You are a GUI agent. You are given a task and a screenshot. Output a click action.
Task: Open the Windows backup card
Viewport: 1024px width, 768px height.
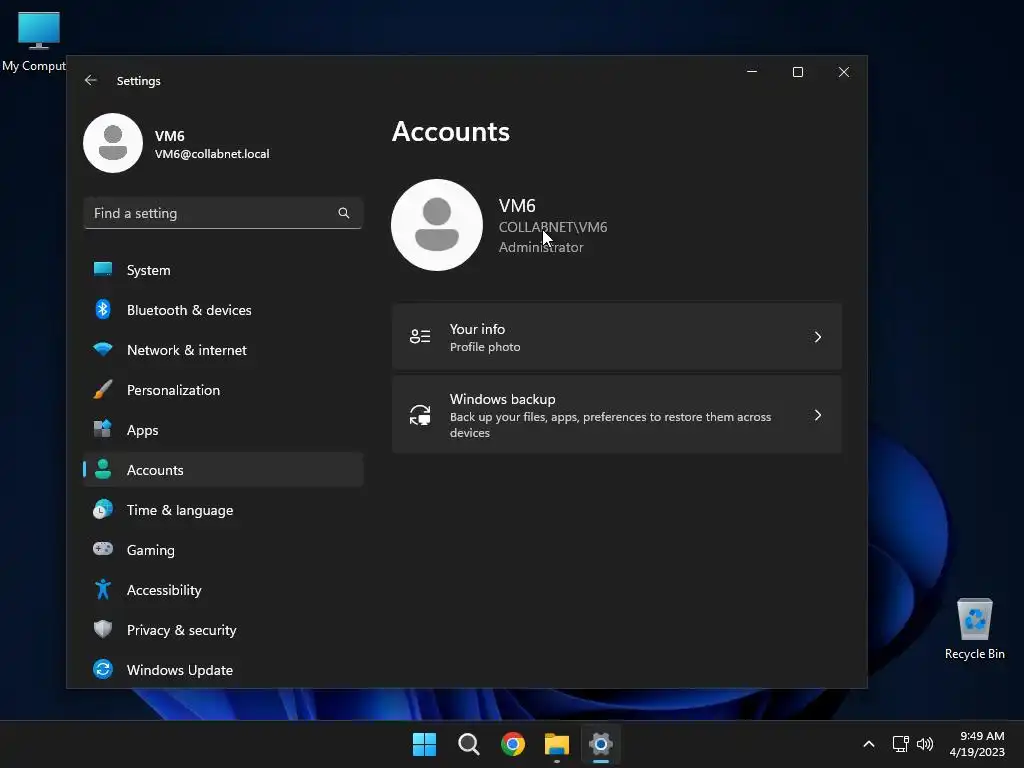point(616,415)
